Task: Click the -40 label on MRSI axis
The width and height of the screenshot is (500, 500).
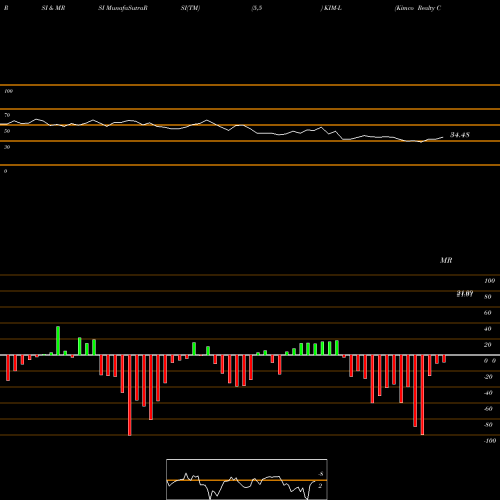Action: pyautogui.click(x=488, y=393)
